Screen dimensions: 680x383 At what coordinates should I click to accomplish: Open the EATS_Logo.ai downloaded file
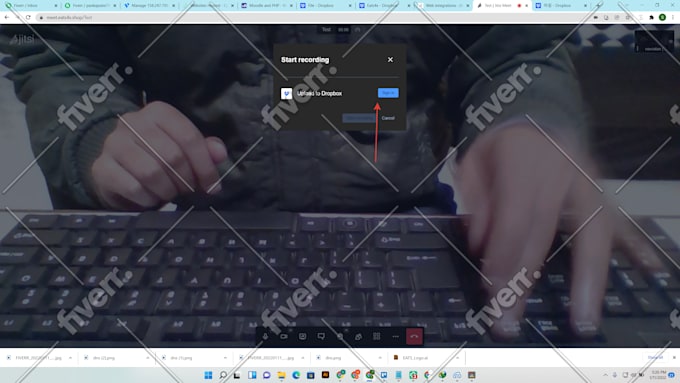[x=415, y=358]
